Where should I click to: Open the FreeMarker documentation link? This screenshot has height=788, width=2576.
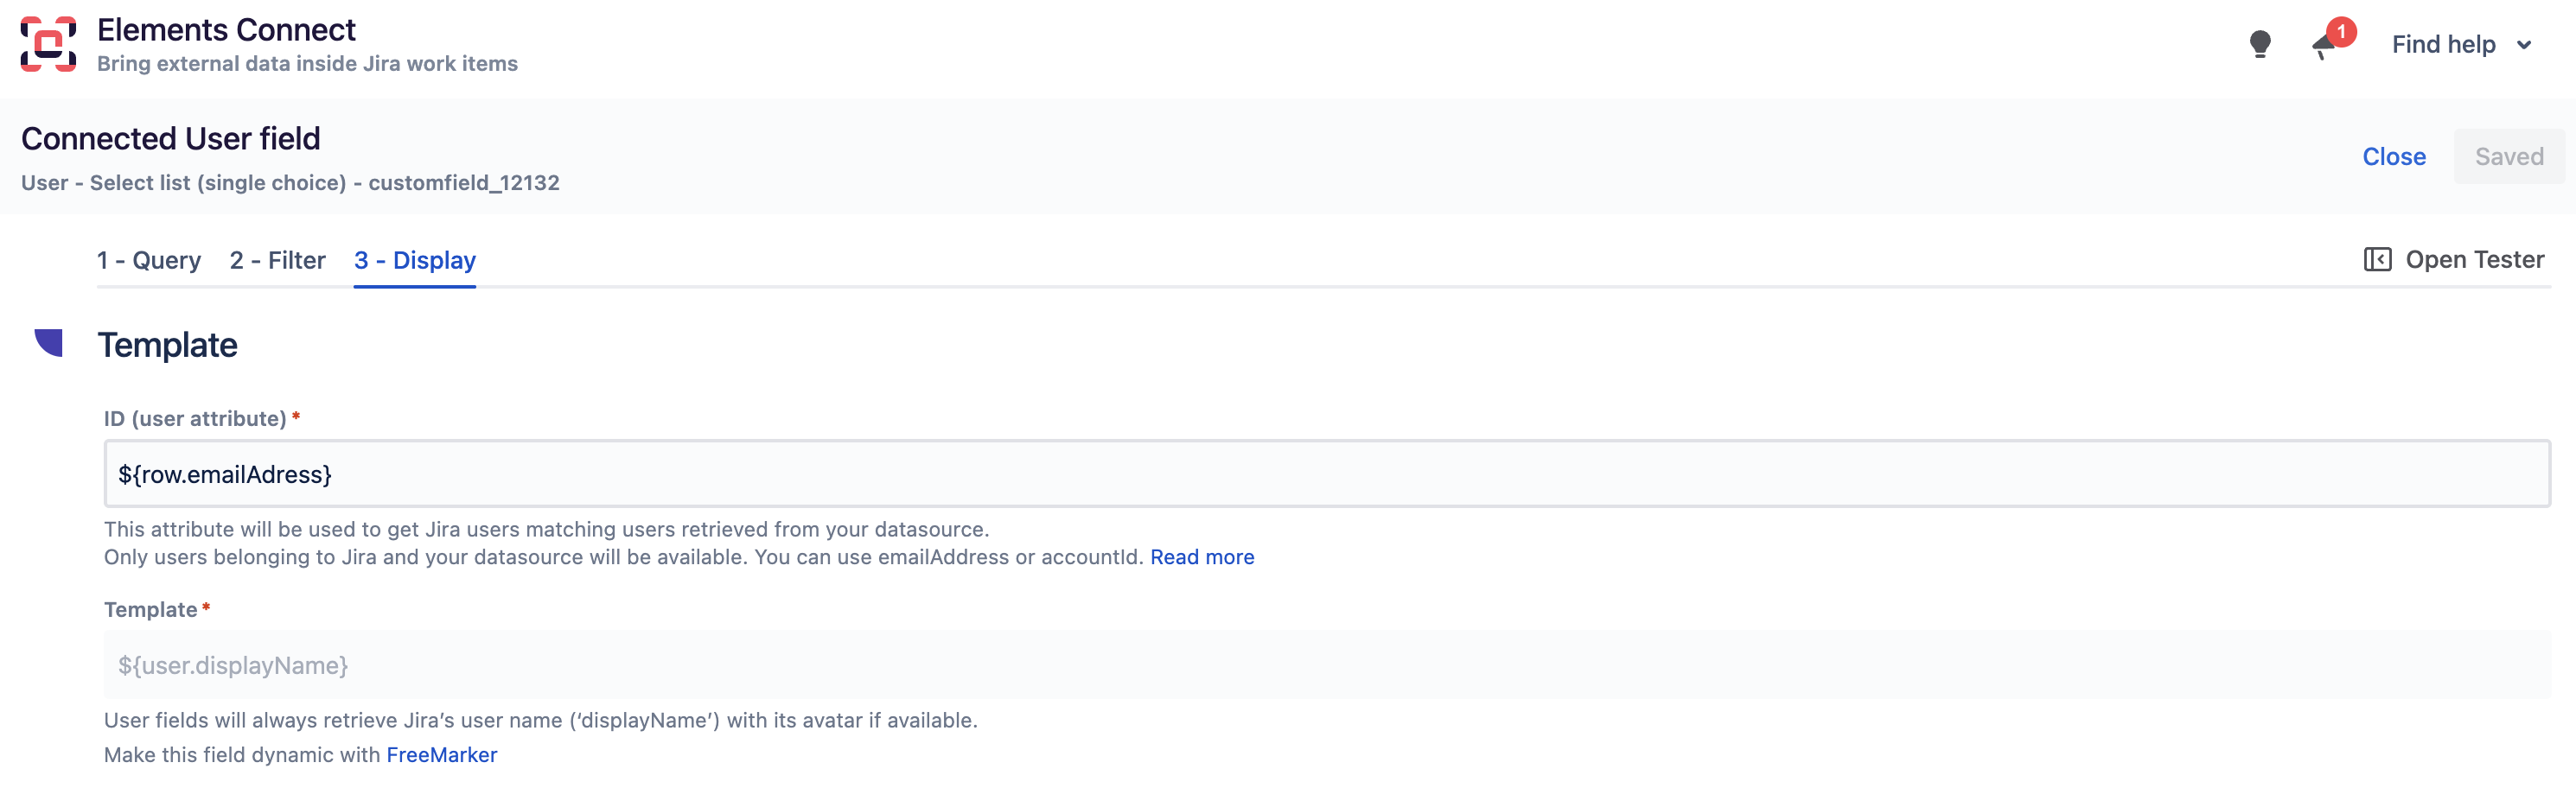[441, 755]
